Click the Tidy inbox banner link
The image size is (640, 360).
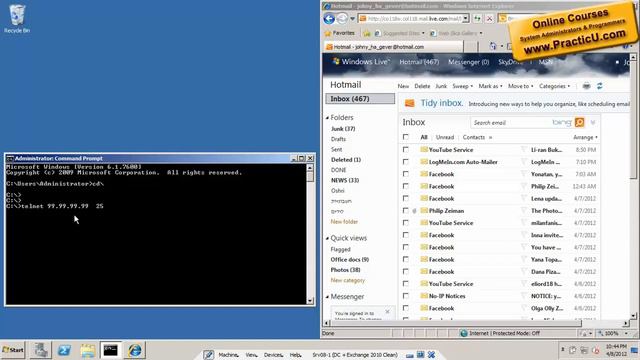click(442, 103)
